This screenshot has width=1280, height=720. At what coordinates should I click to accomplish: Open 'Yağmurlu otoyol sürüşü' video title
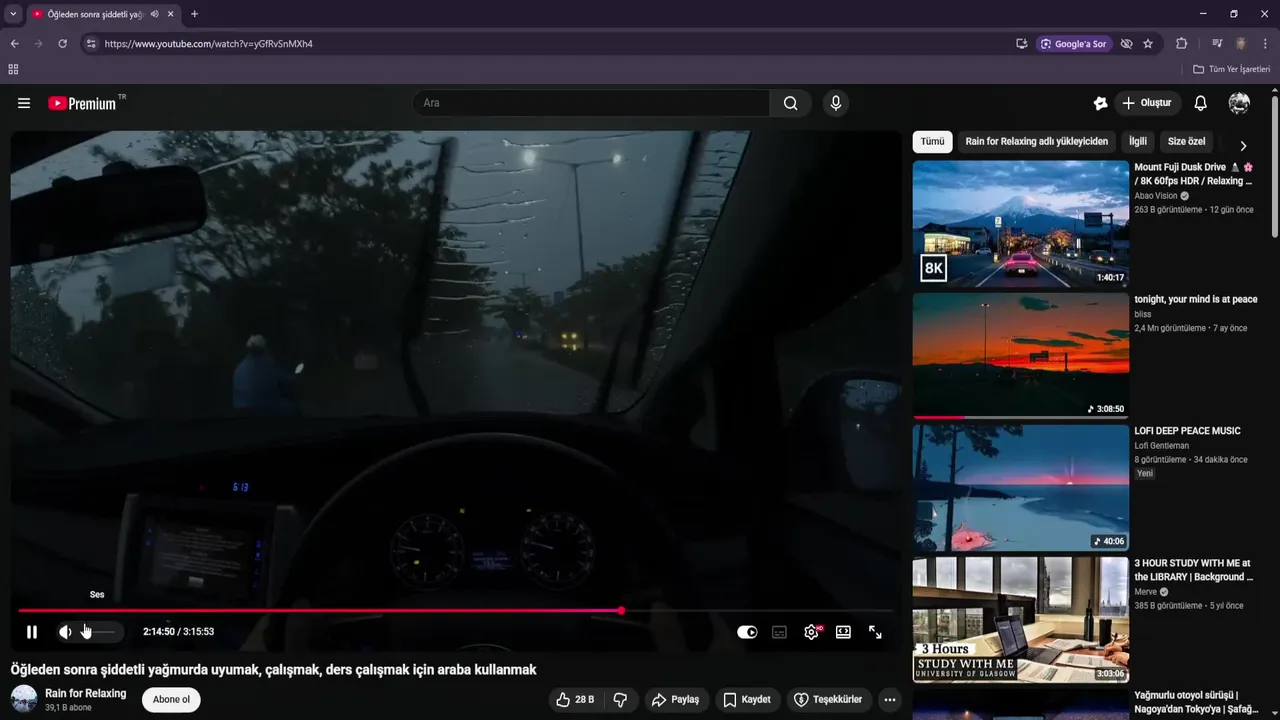pos(1194,702)
